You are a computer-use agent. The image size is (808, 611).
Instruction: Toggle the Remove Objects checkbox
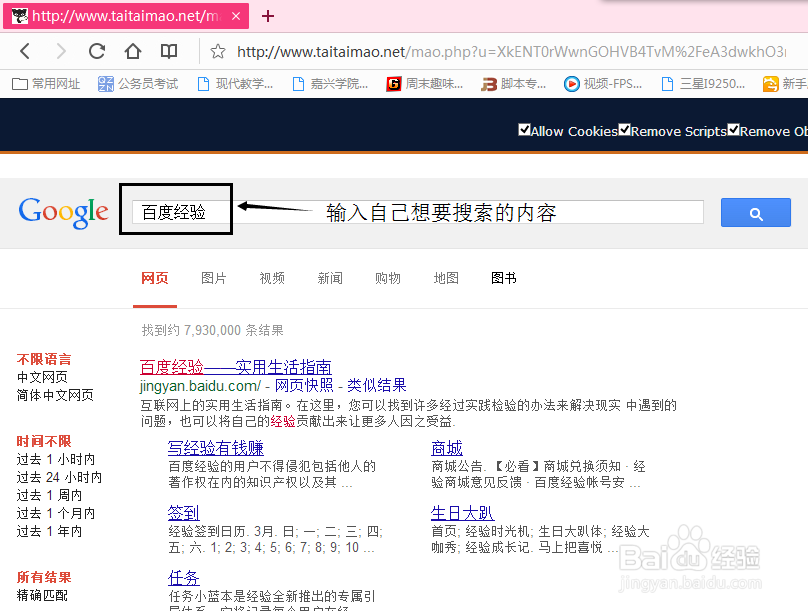[x=733, y=130]
